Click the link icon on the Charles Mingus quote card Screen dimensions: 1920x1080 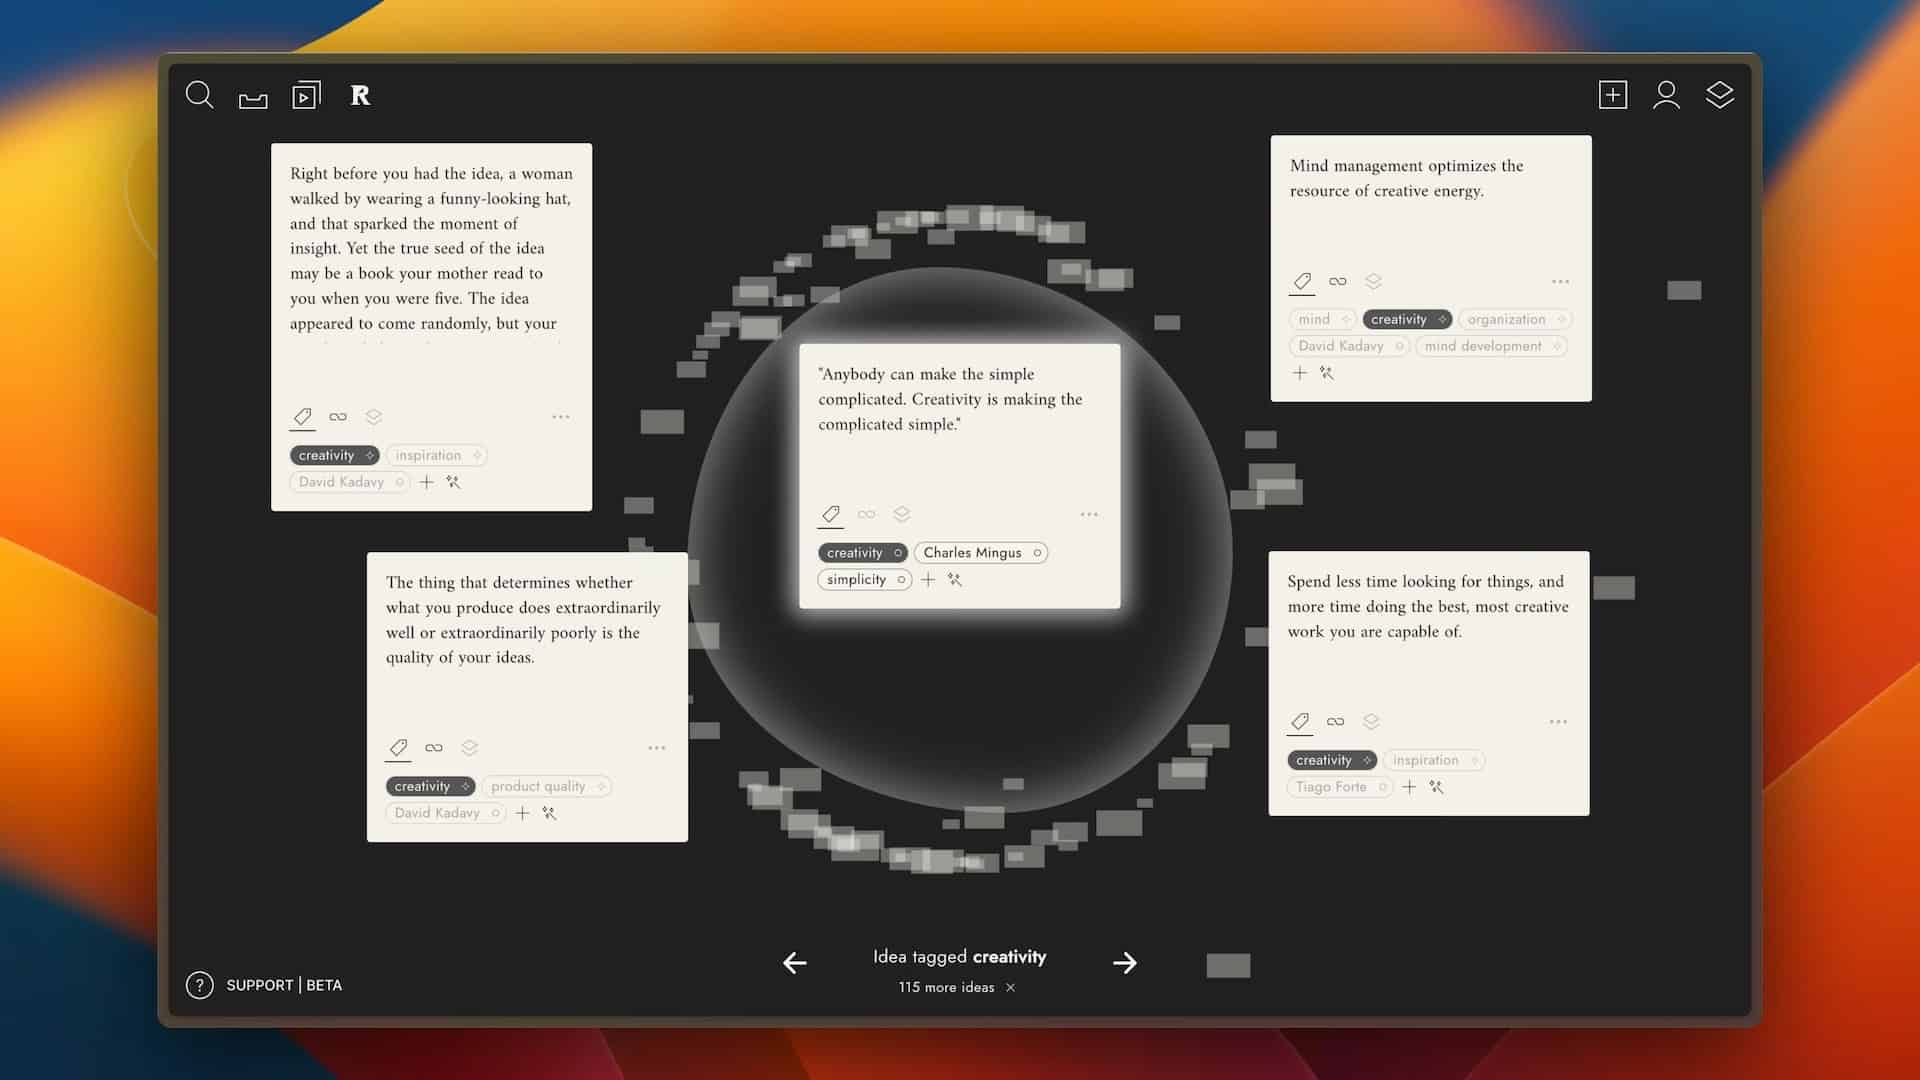pyautogui.click(x=866, y=514)
